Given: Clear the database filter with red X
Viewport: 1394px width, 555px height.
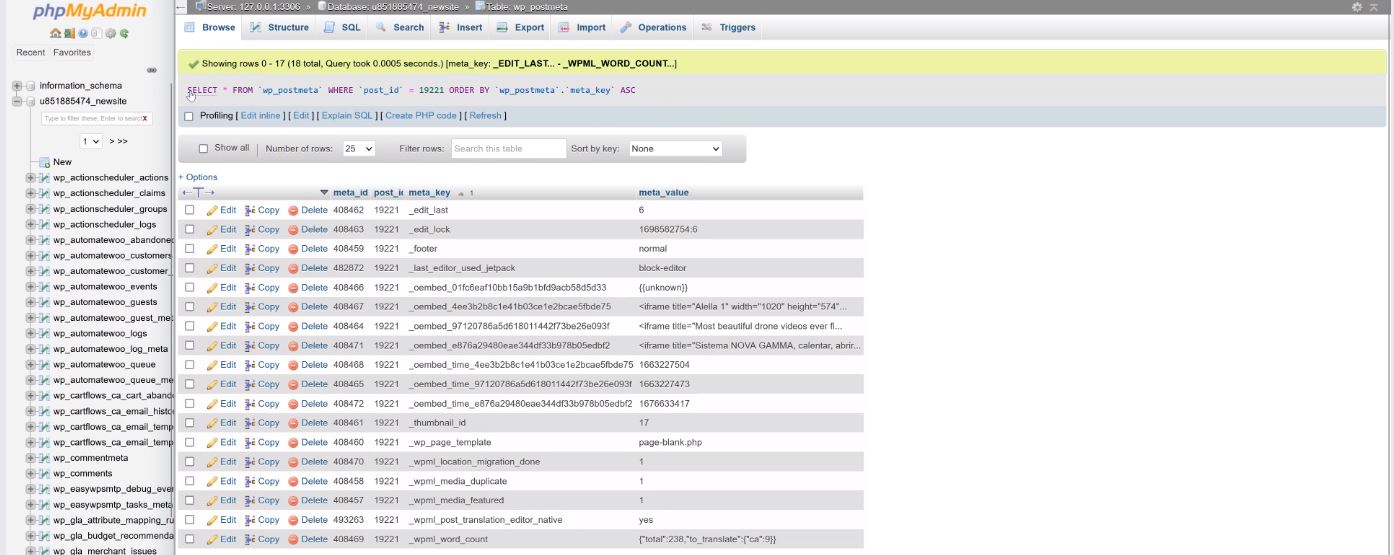Looking at the screenshot, I should point(146,118).
